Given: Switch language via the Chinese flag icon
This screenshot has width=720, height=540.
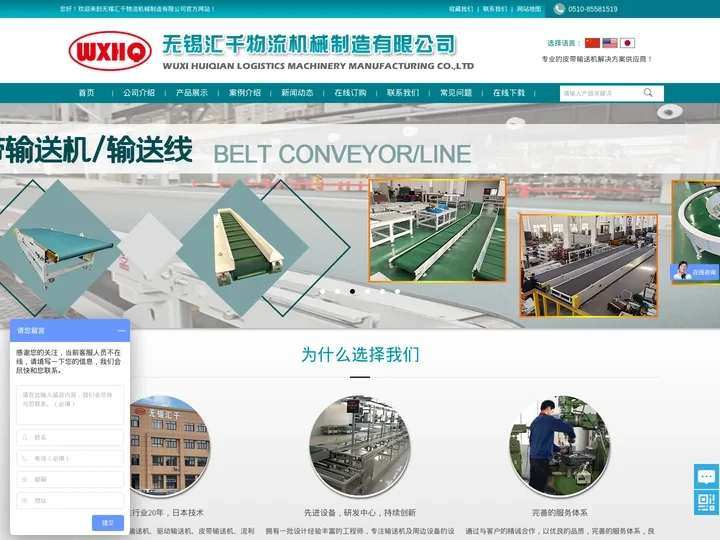Looking at the screenshot, I should point(592,43).
